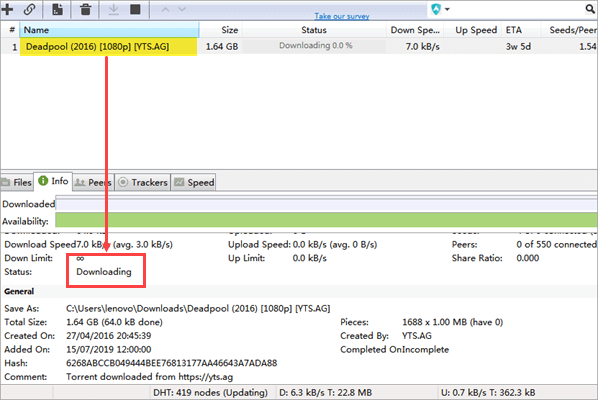598x400 pixels.
Task: Sort by the Up Speed column header
Action: (473, 30)
